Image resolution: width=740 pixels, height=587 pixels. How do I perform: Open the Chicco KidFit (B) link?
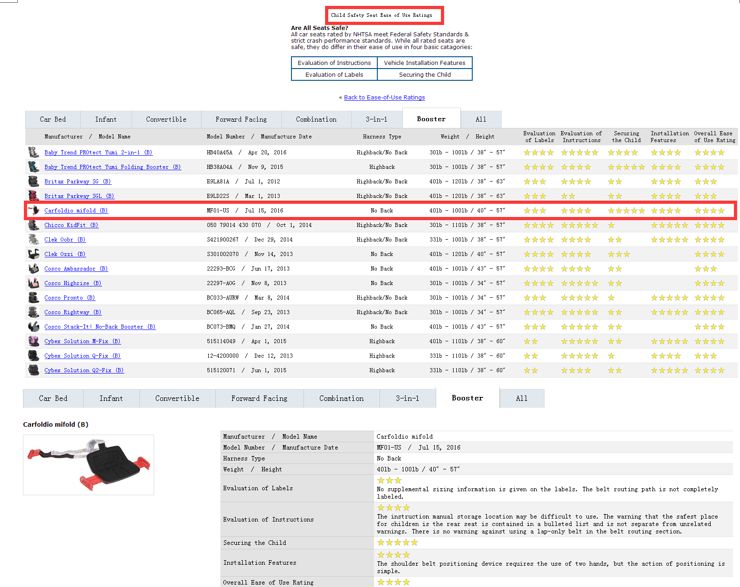(71, 225)
